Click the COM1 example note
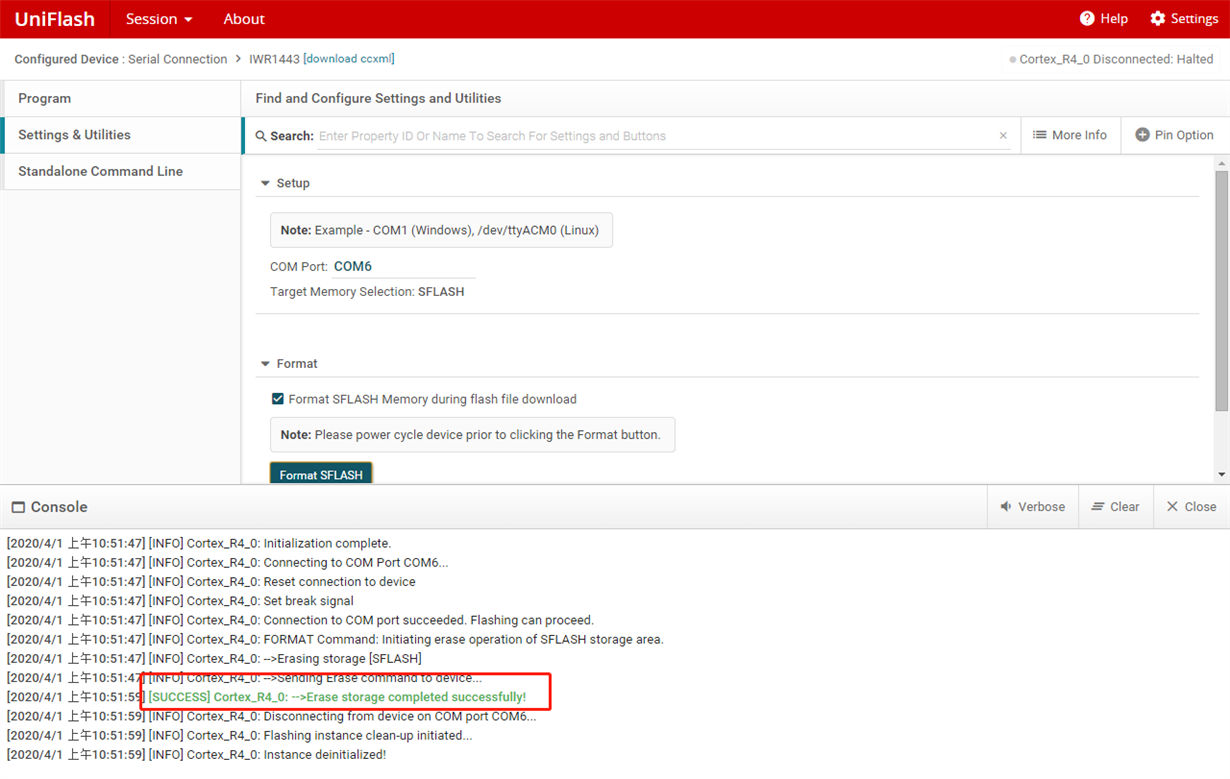The width and height of the screenshot is (1230, 779). (x=441, y=230)
